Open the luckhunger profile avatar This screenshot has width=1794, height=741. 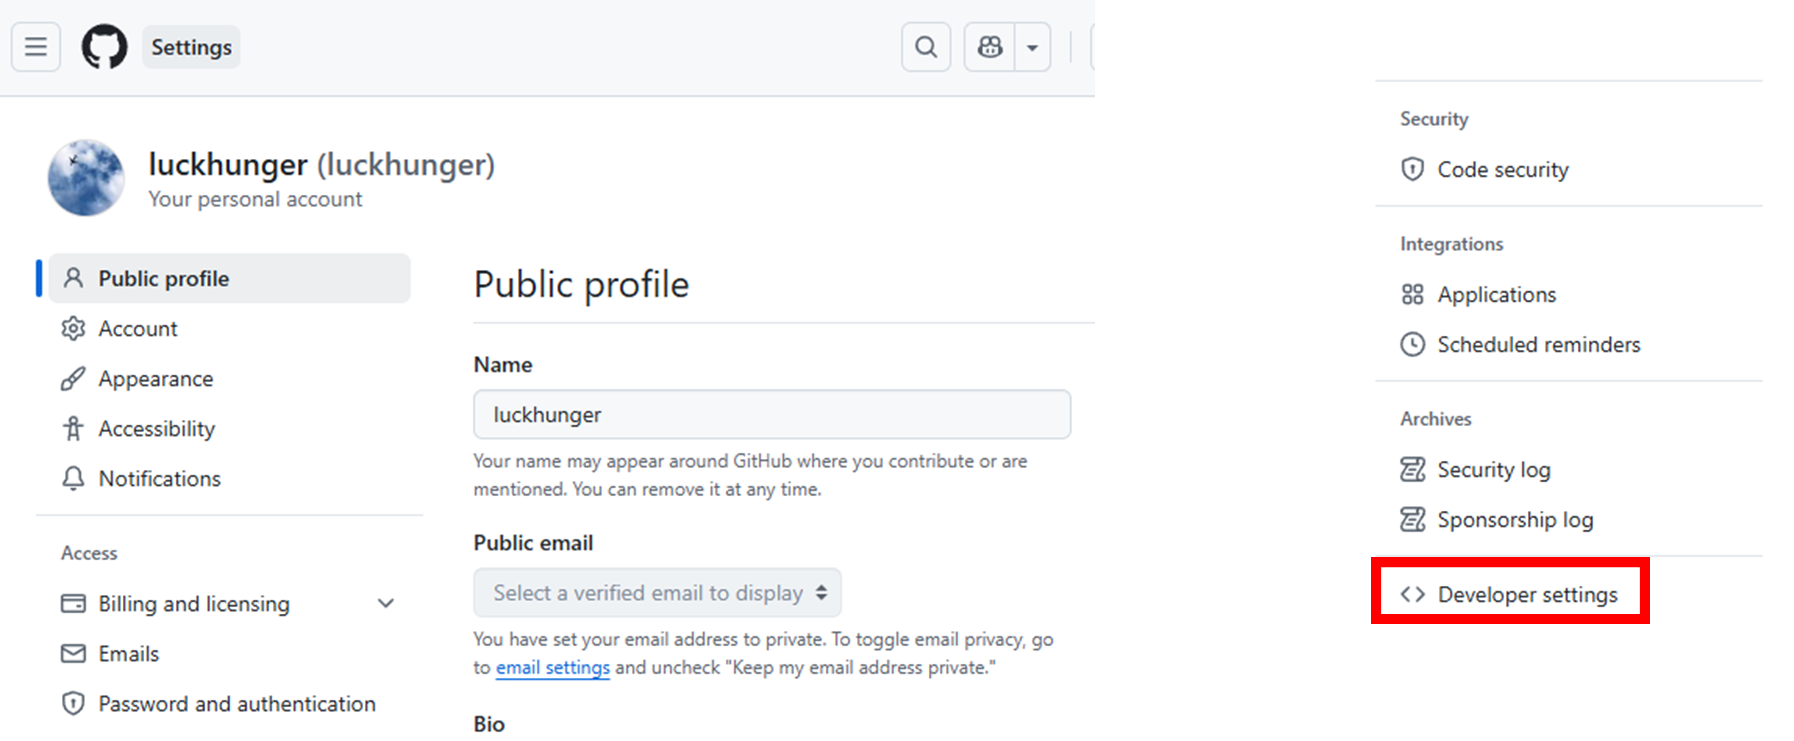coord(86,178)
